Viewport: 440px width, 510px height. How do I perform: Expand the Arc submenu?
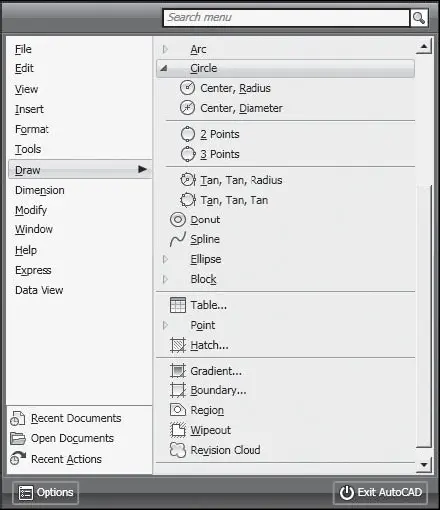click(x=165, y=49)
